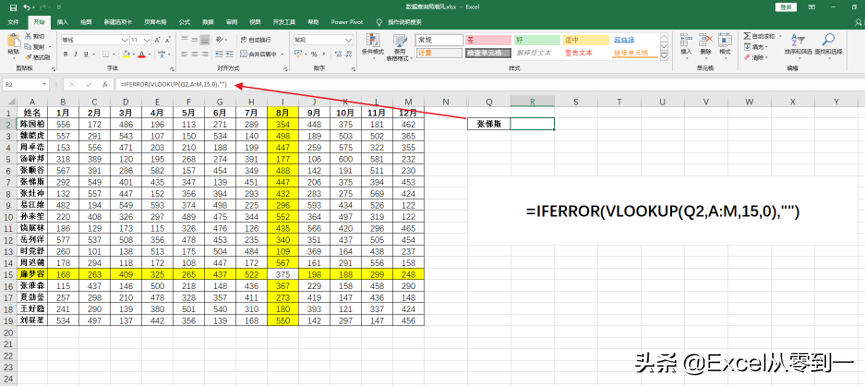Viewport: 865px width, 386px height.
Task: Expand the Name Box R2 dropdown
Action: 45,85
